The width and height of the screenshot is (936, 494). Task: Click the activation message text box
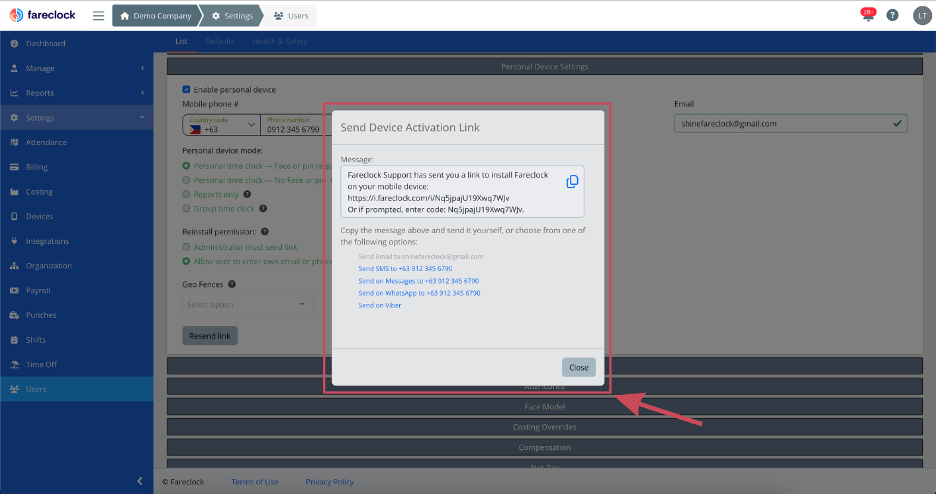tap(462, 192)
